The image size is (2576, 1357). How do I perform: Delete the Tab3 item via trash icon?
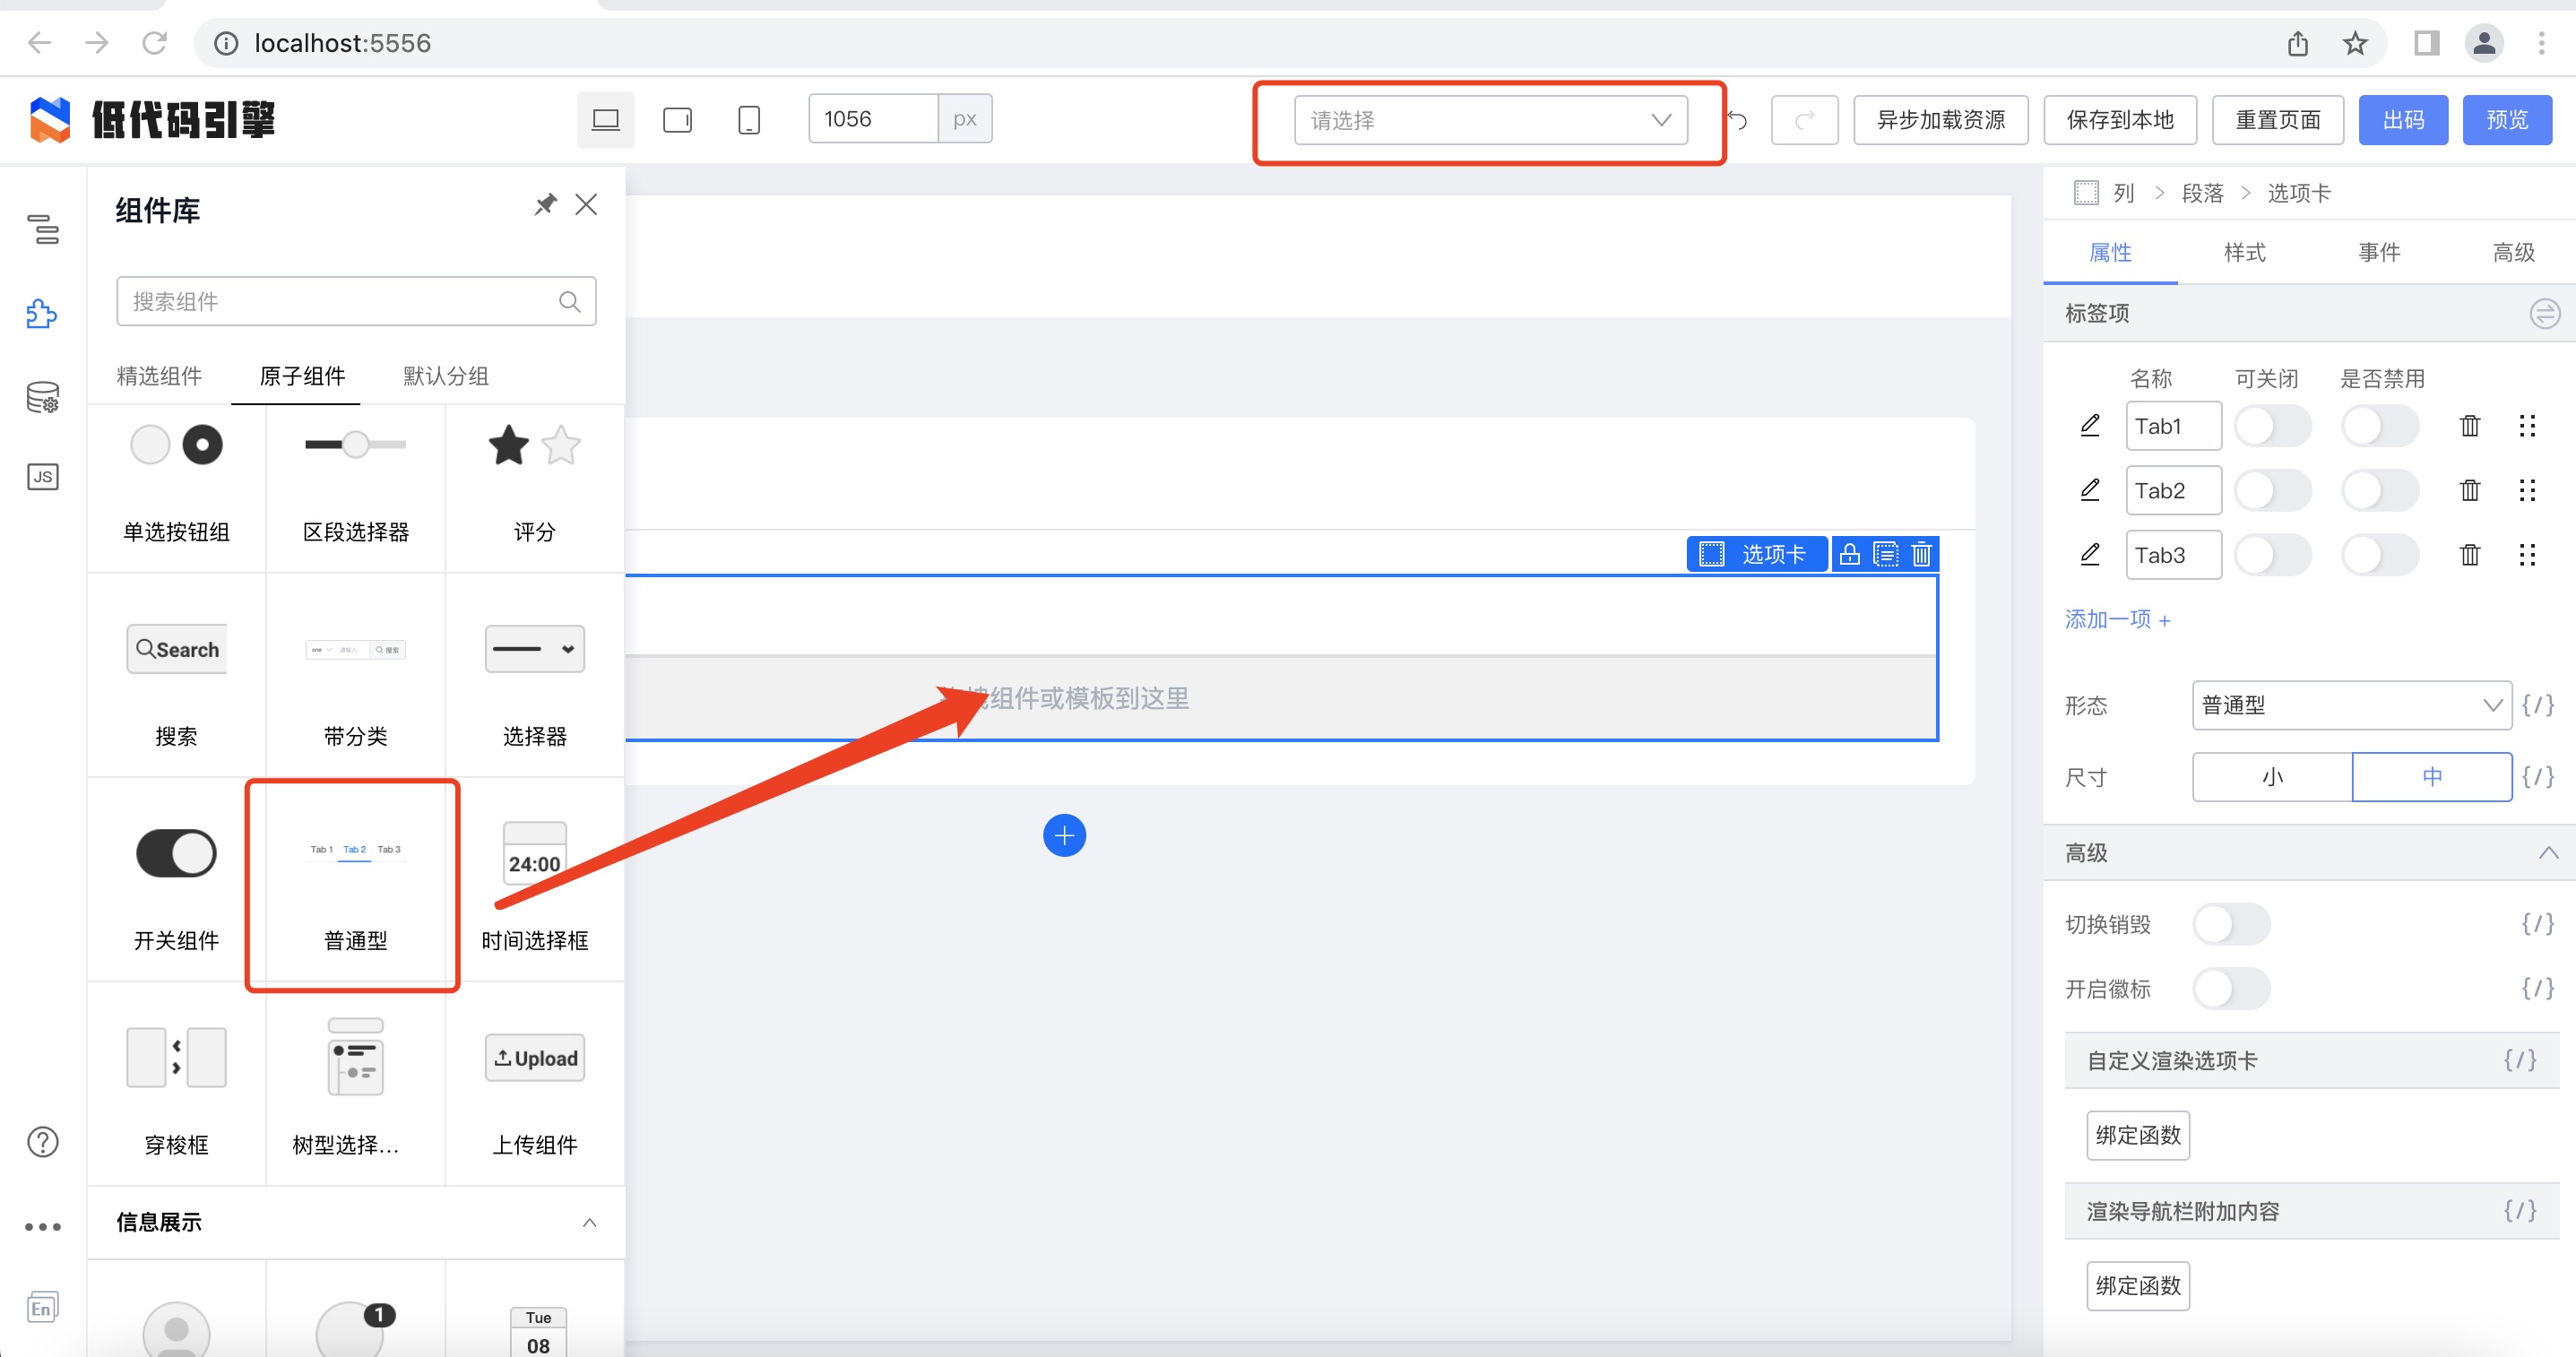point(2469,555)
